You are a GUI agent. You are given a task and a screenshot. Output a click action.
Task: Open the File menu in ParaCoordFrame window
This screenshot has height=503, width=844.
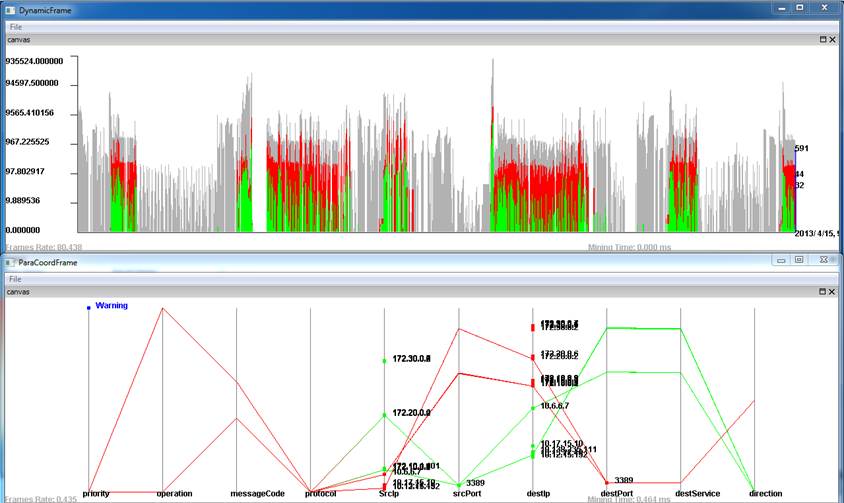click(15, 279)
